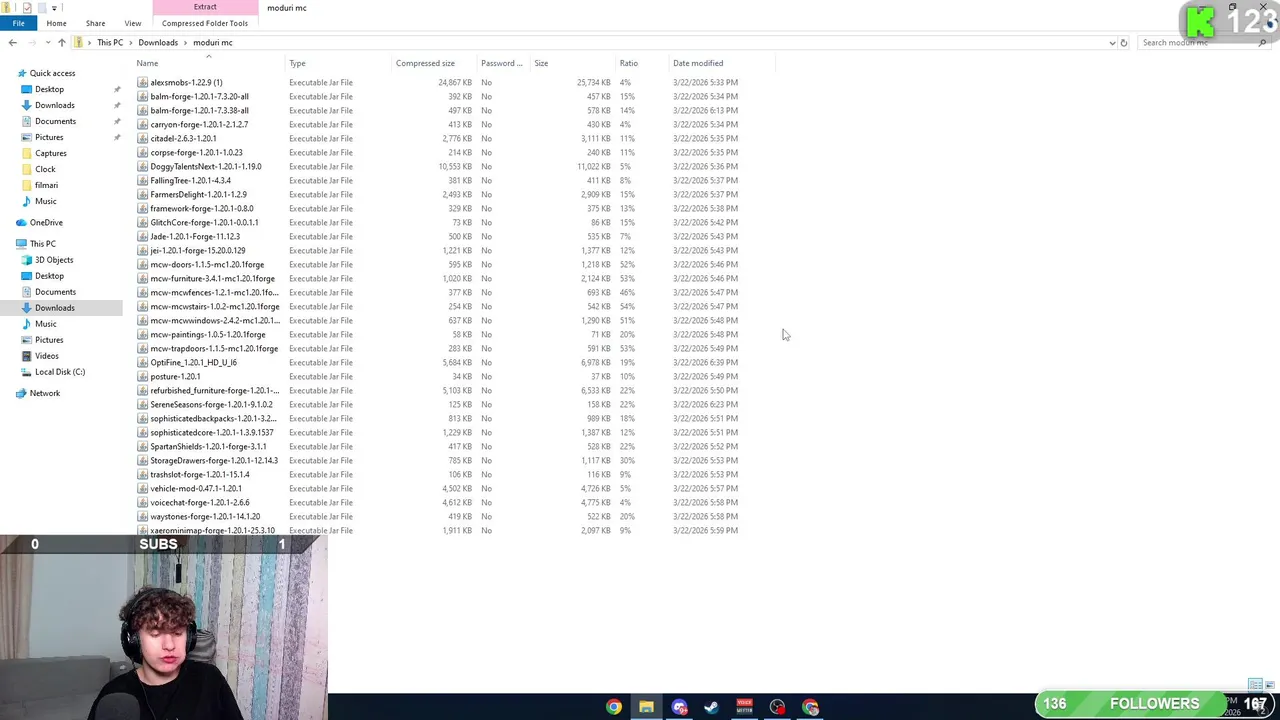Open the Captures folder
Image resolution: width=1280 pixels, height=720 pixels.
[x=51, y=153]
